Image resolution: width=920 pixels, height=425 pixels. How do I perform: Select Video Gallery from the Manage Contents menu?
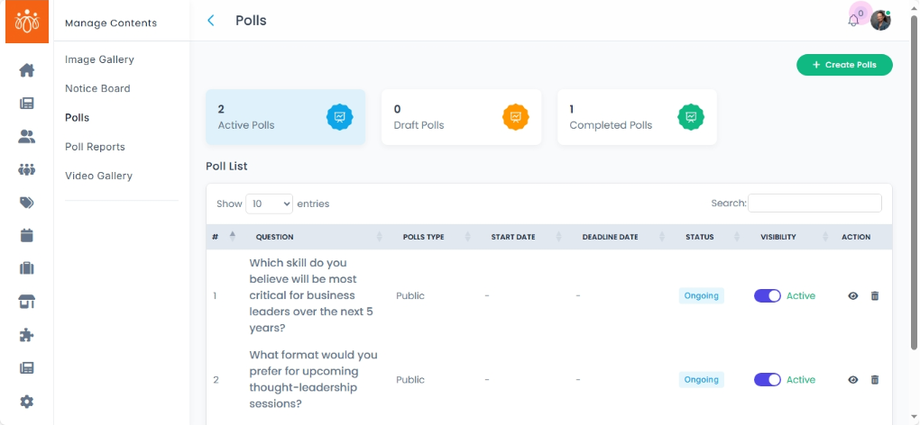pyautogui.click(x=99, y=176)
